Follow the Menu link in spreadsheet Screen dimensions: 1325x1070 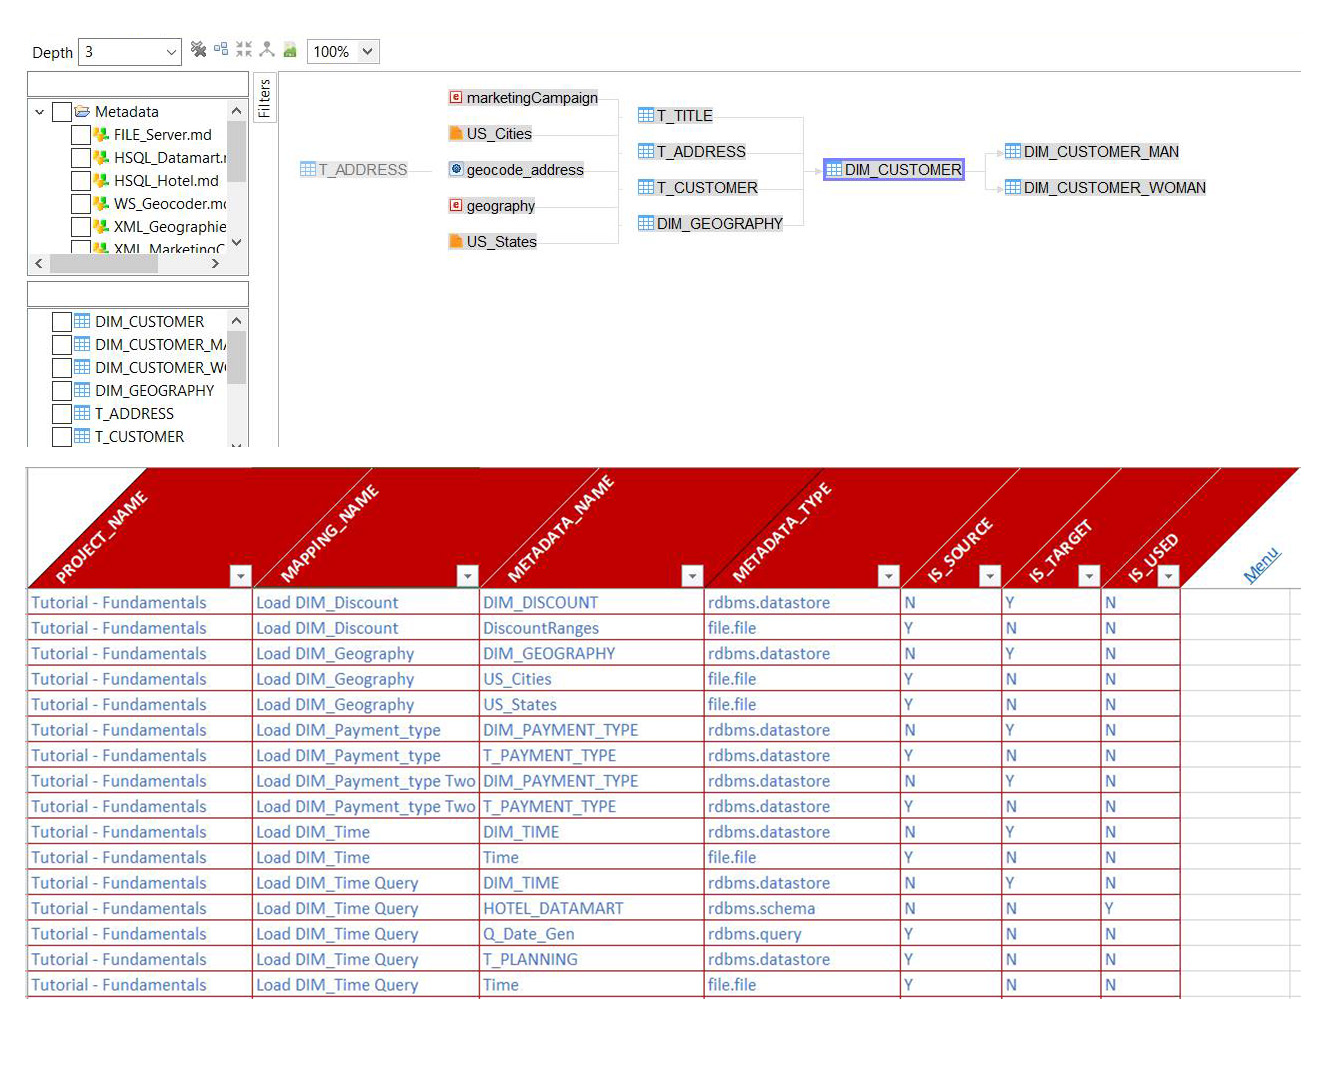point(1261,565)
